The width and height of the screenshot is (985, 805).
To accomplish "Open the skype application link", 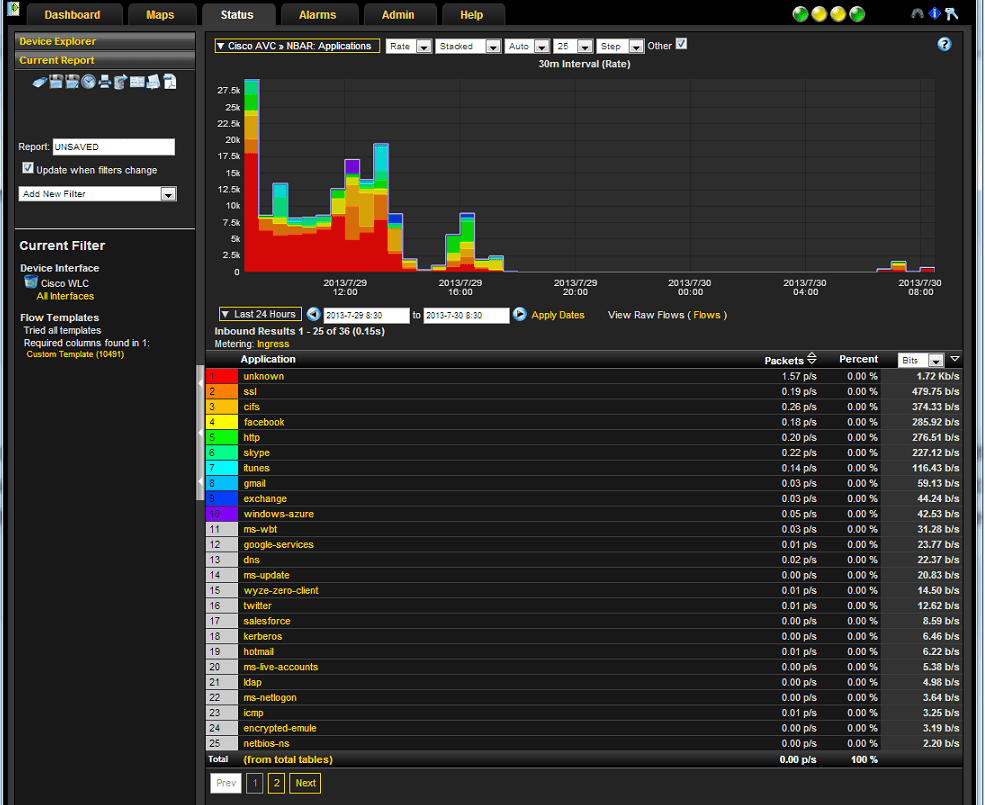I will 256,453.
